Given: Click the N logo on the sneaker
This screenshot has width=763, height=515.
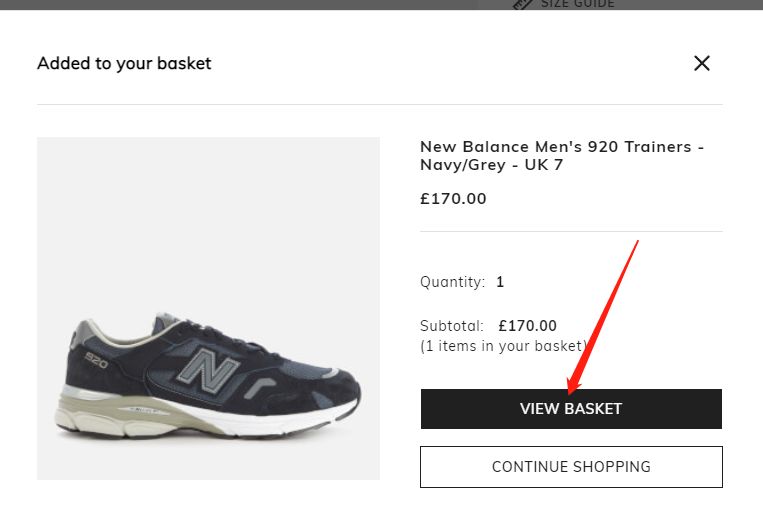Looking at the screenshot, I should [x=208, y=370].
